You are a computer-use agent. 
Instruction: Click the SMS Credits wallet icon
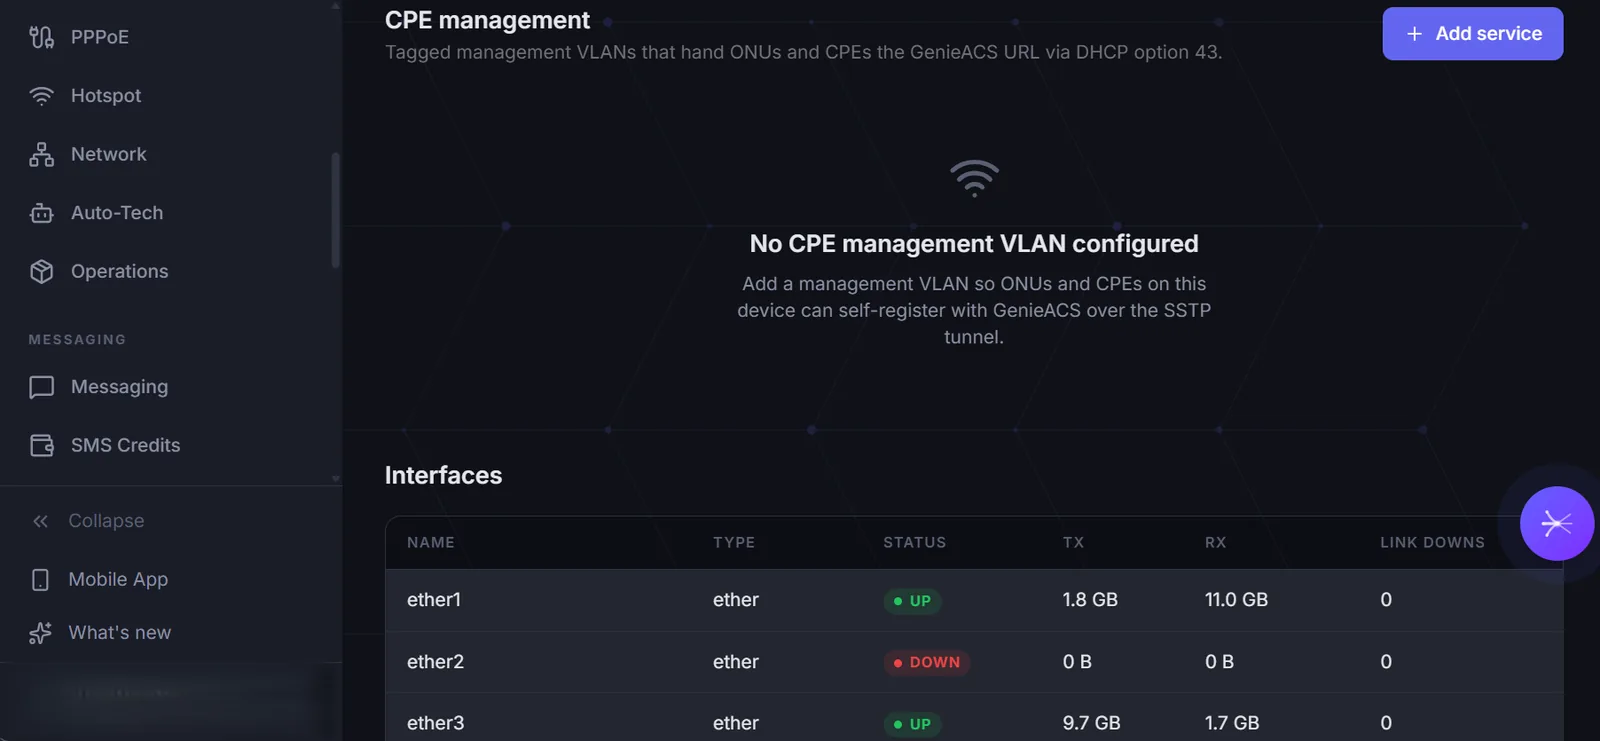click(x=41, y=445)
